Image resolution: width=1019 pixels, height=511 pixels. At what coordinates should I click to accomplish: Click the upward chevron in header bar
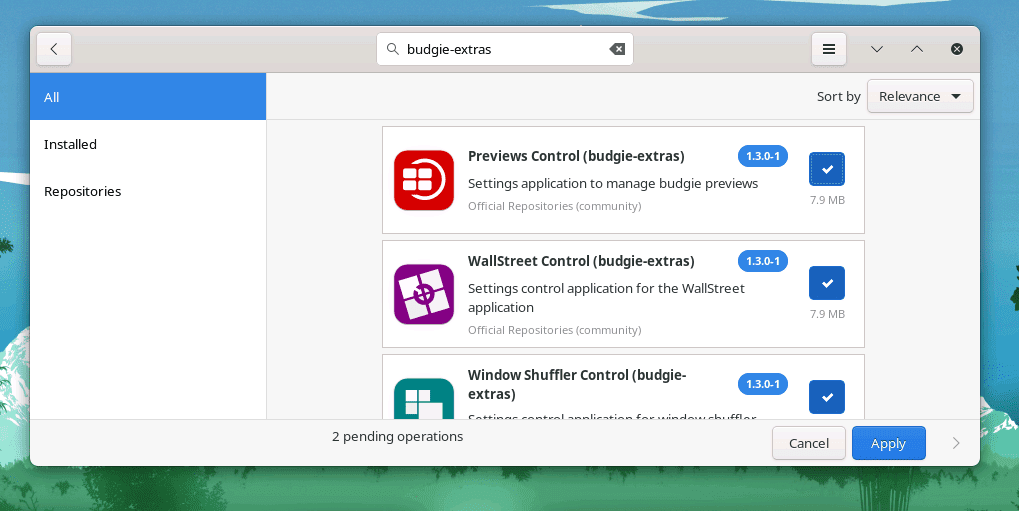pos(916,49)
